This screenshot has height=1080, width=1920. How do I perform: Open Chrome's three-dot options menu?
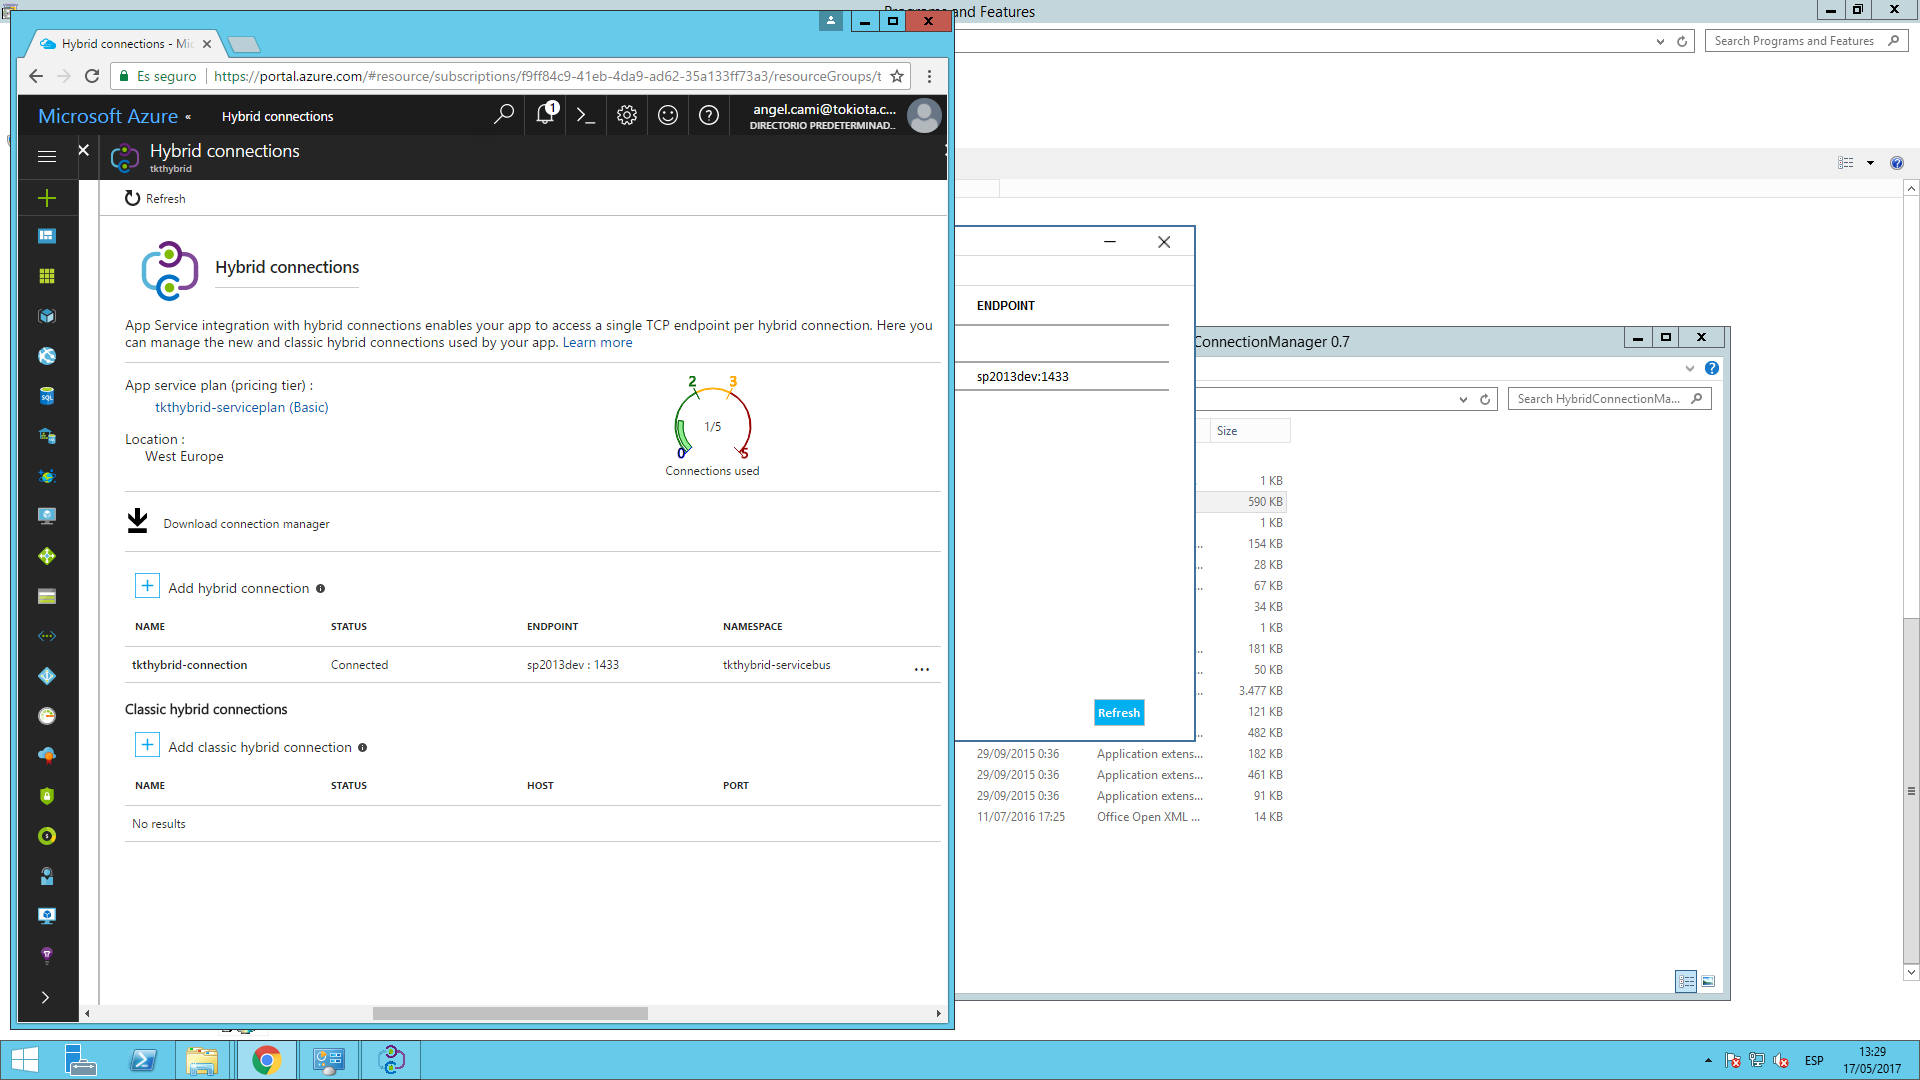[x=929, y=76]
